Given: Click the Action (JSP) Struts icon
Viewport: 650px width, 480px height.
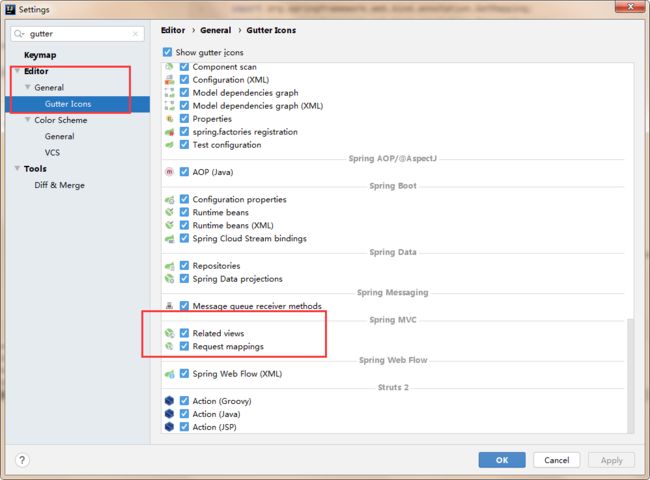Looking at the screenshot, I should [x=169, y=427].
